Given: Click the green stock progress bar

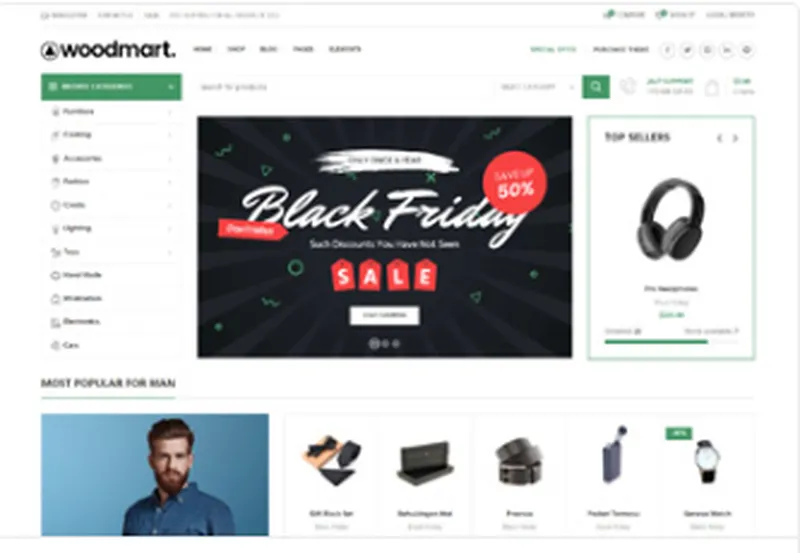Looking at the screenshot, I should tap(656, 341).
